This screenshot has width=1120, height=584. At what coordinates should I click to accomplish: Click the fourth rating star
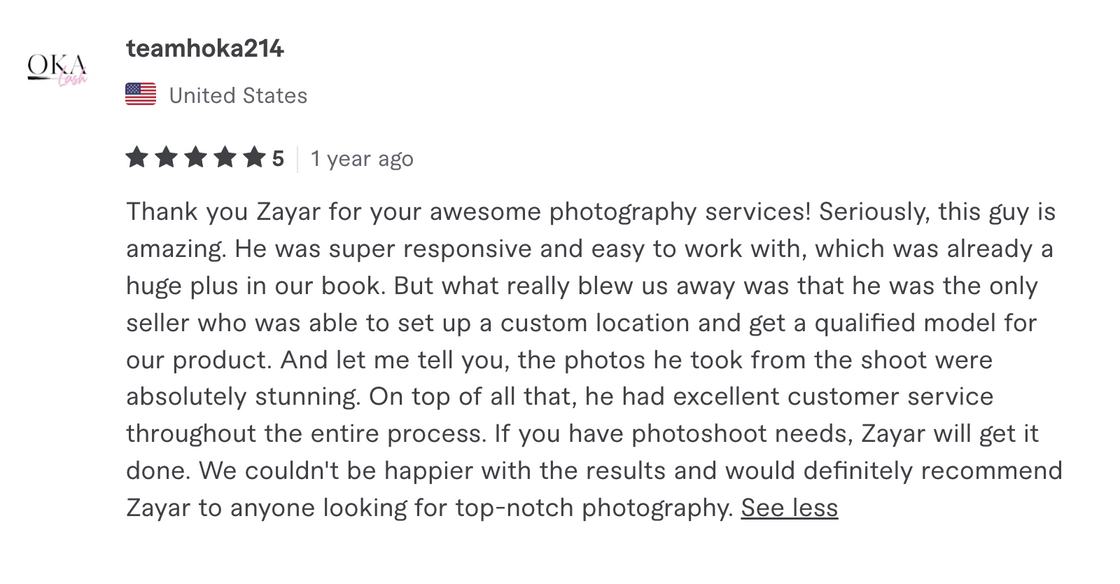pyautogui.click(x=225, y=158)
